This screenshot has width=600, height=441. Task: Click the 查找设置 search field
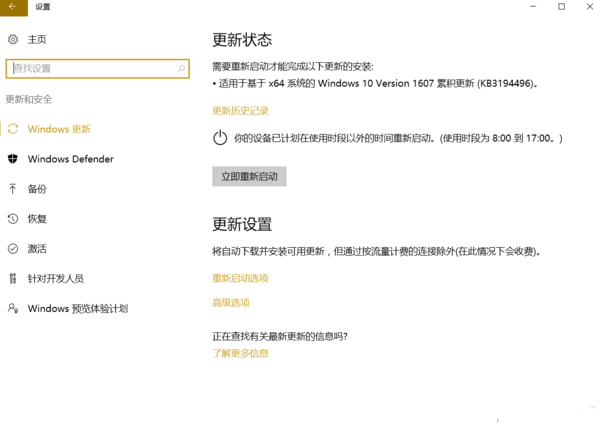(x=98, y=69)
